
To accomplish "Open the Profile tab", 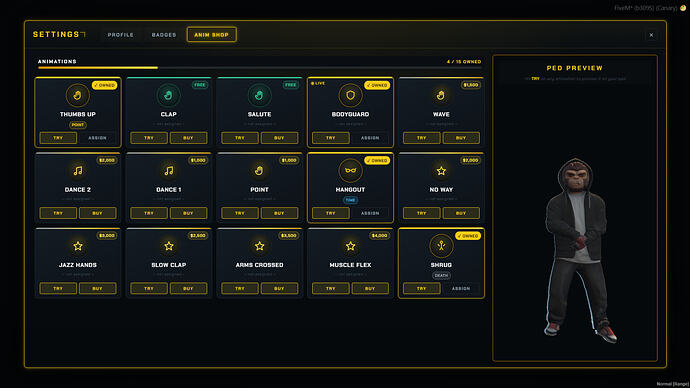I will pos(121,35).
